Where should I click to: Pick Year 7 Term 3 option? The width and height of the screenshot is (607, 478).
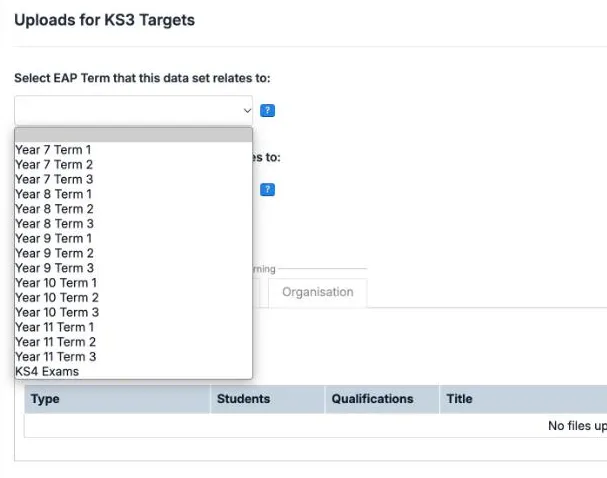pyautogui.click(x=134, y=179)
